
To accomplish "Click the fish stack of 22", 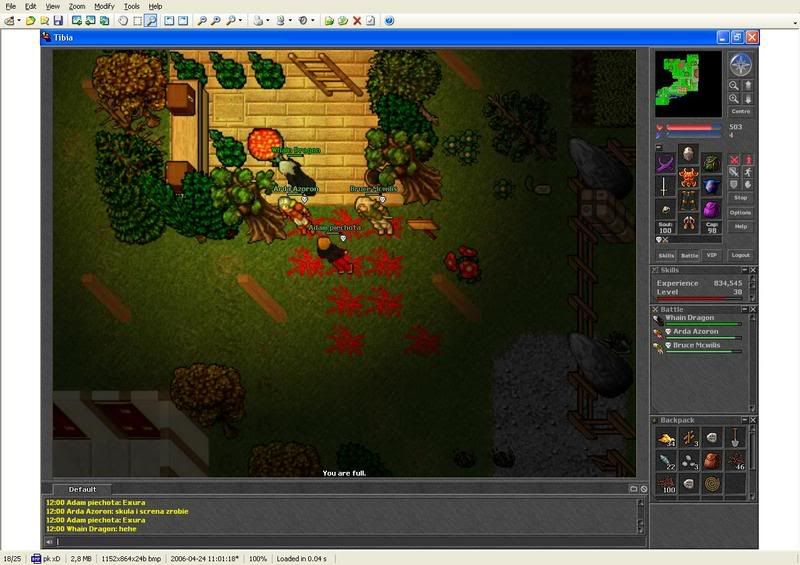I will 666,461.
